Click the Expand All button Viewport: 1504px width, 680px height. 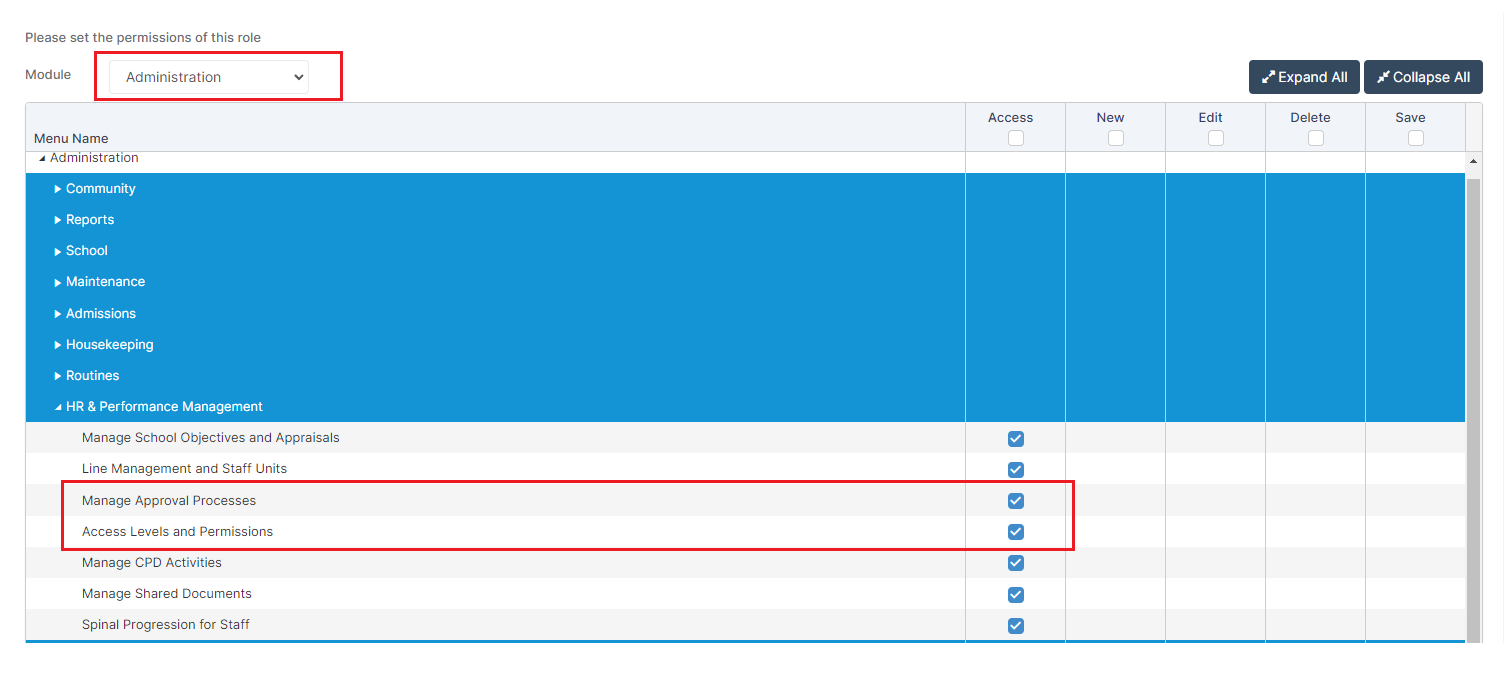[1304, 77]
